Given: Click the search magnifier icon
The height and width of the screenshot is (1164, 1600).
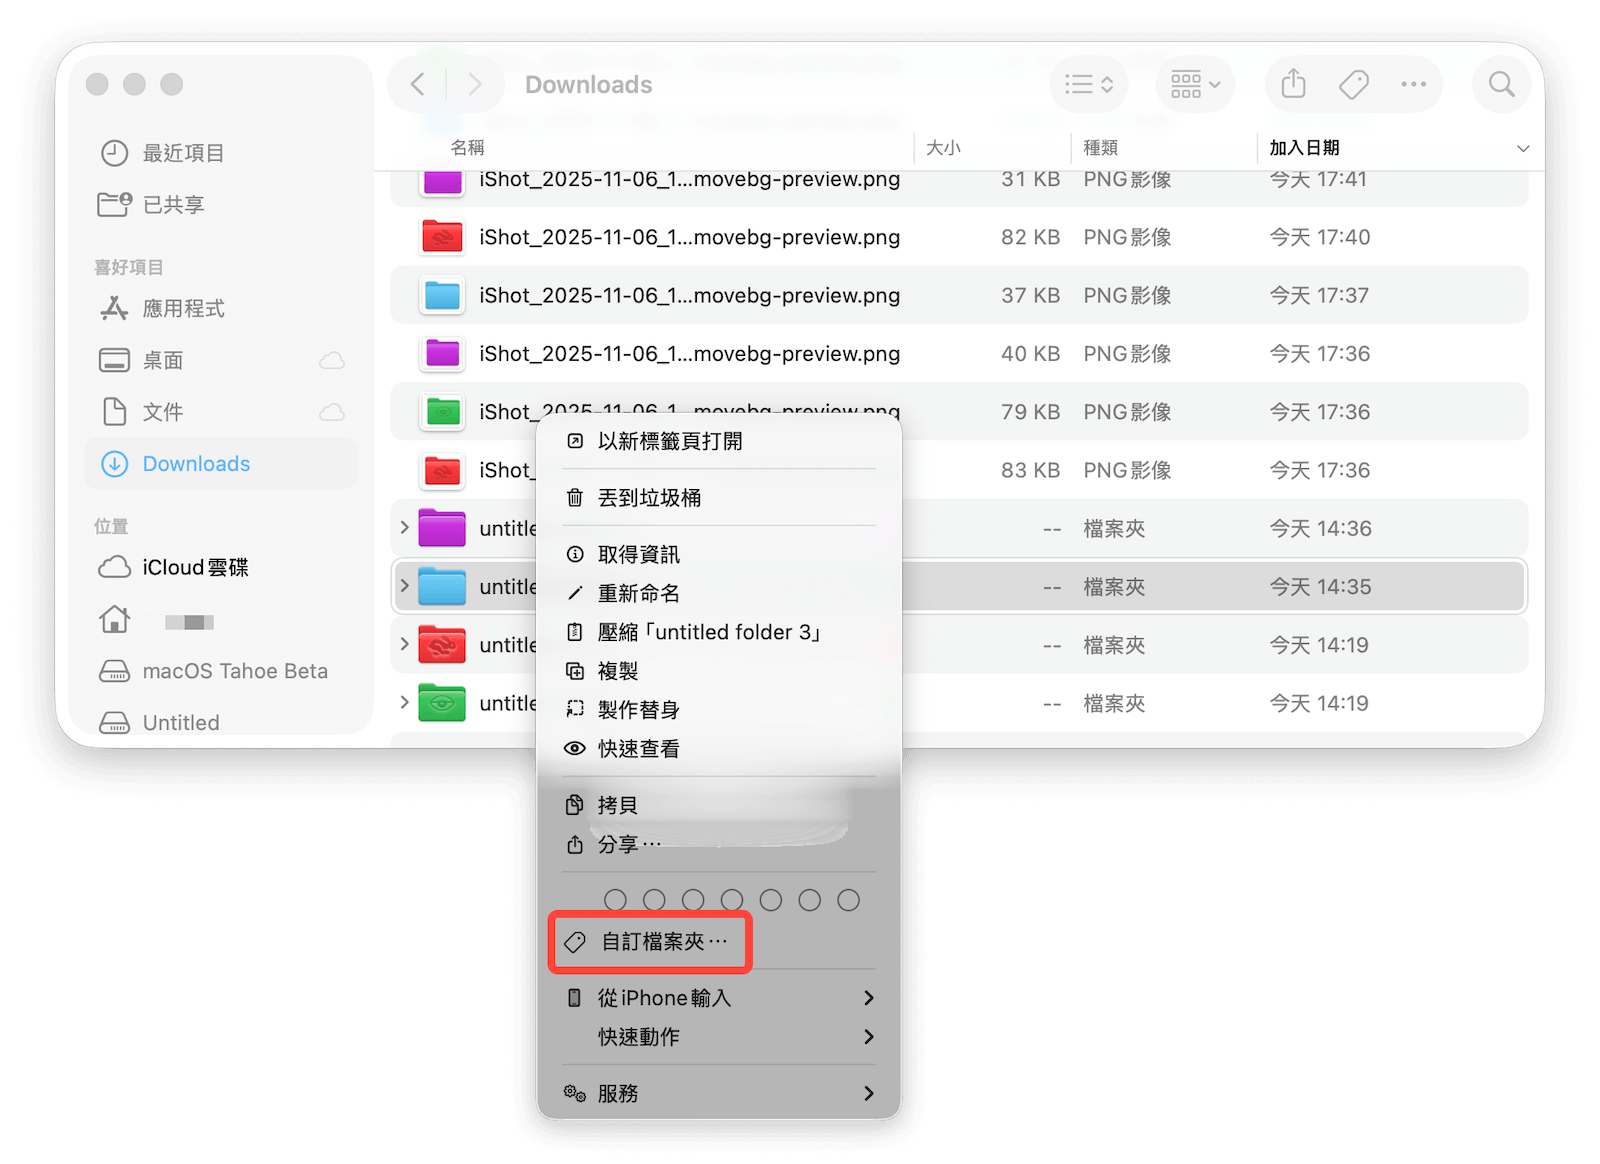Looking at the screenshot, I should click(x=1502, y=85).
